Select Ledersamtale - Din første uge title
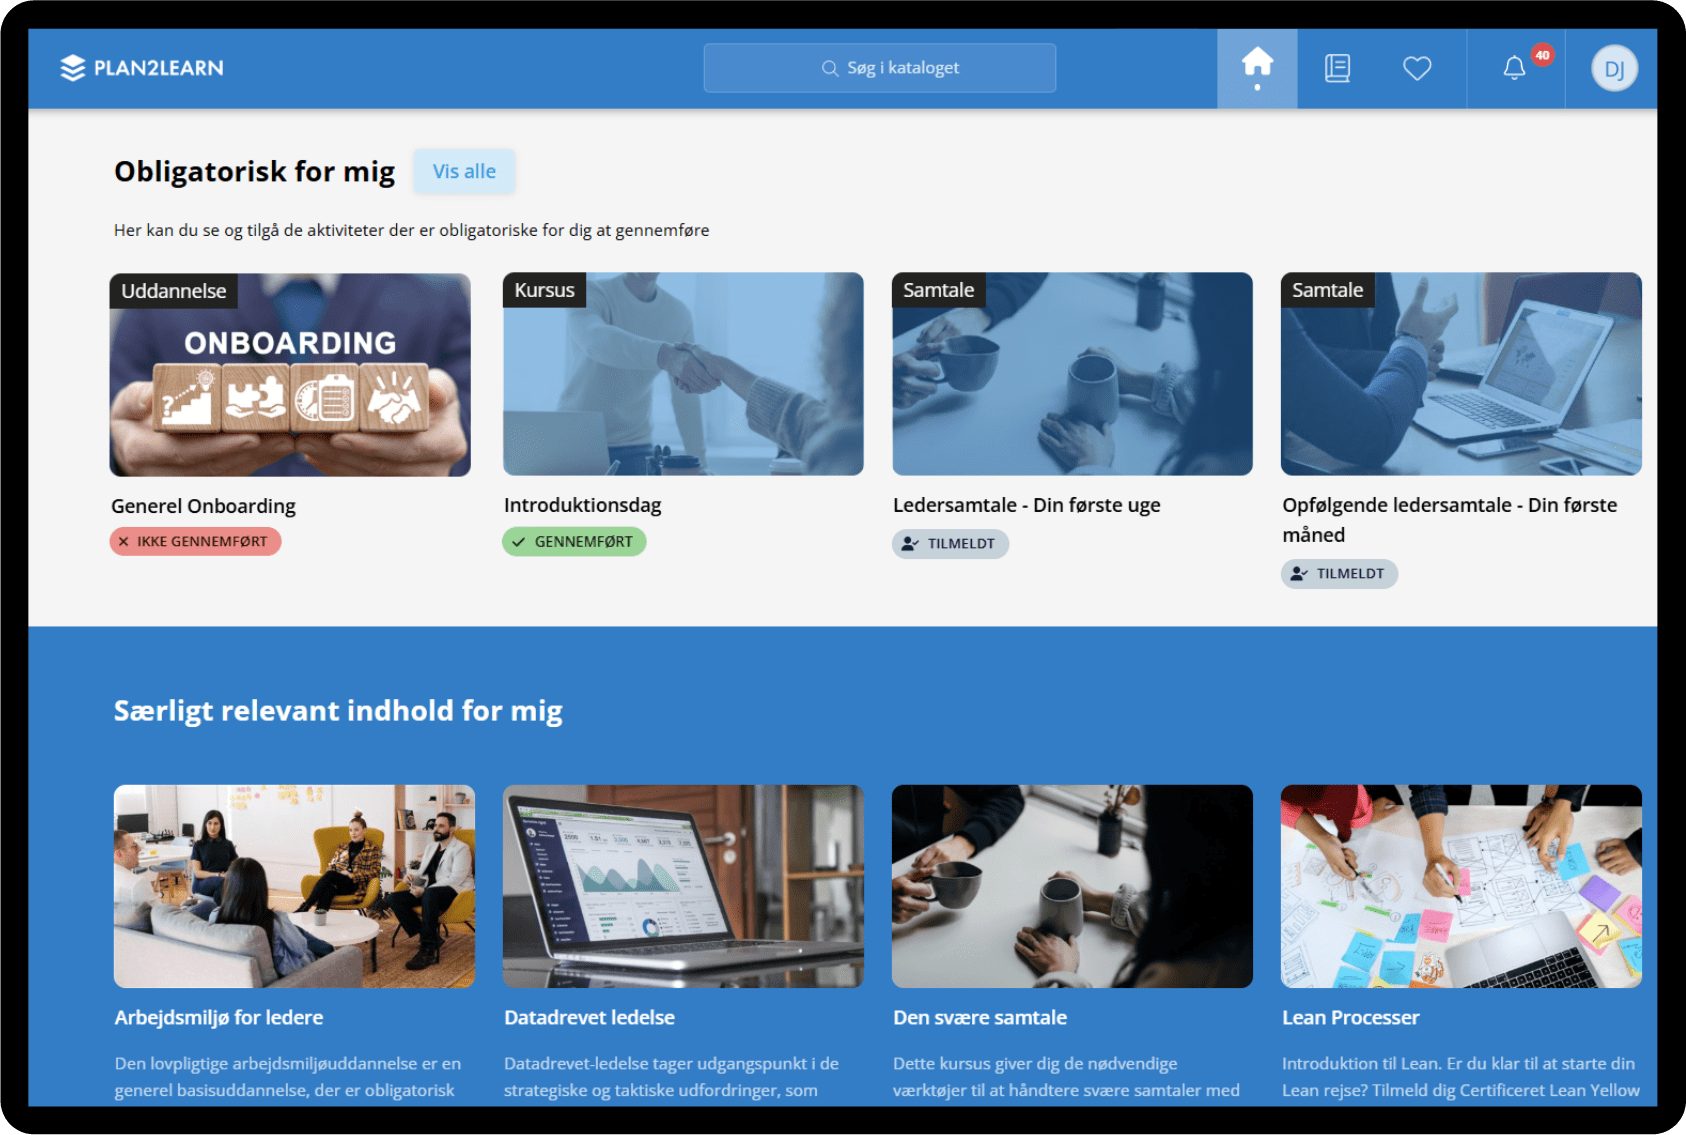The image size is (1686, 1135). [1026, 505]
